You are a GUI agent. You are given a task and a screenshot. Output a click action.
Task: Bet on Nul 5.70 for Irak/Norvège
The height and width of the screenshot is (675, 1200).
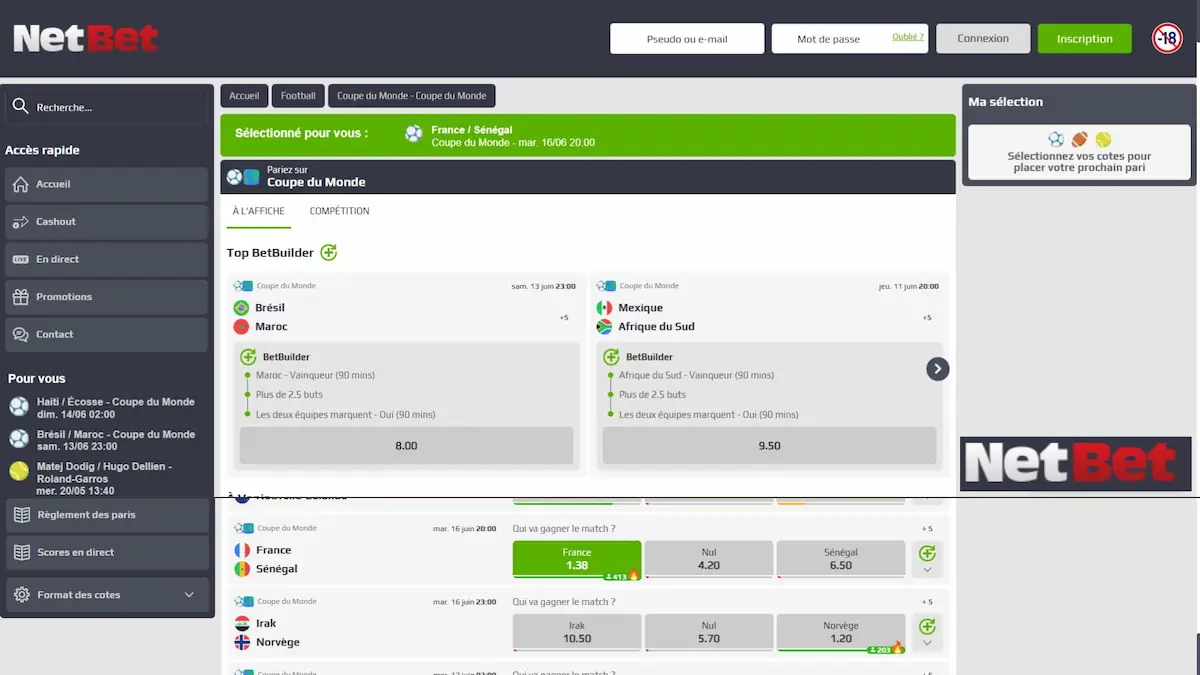click(x=709, y=632)
